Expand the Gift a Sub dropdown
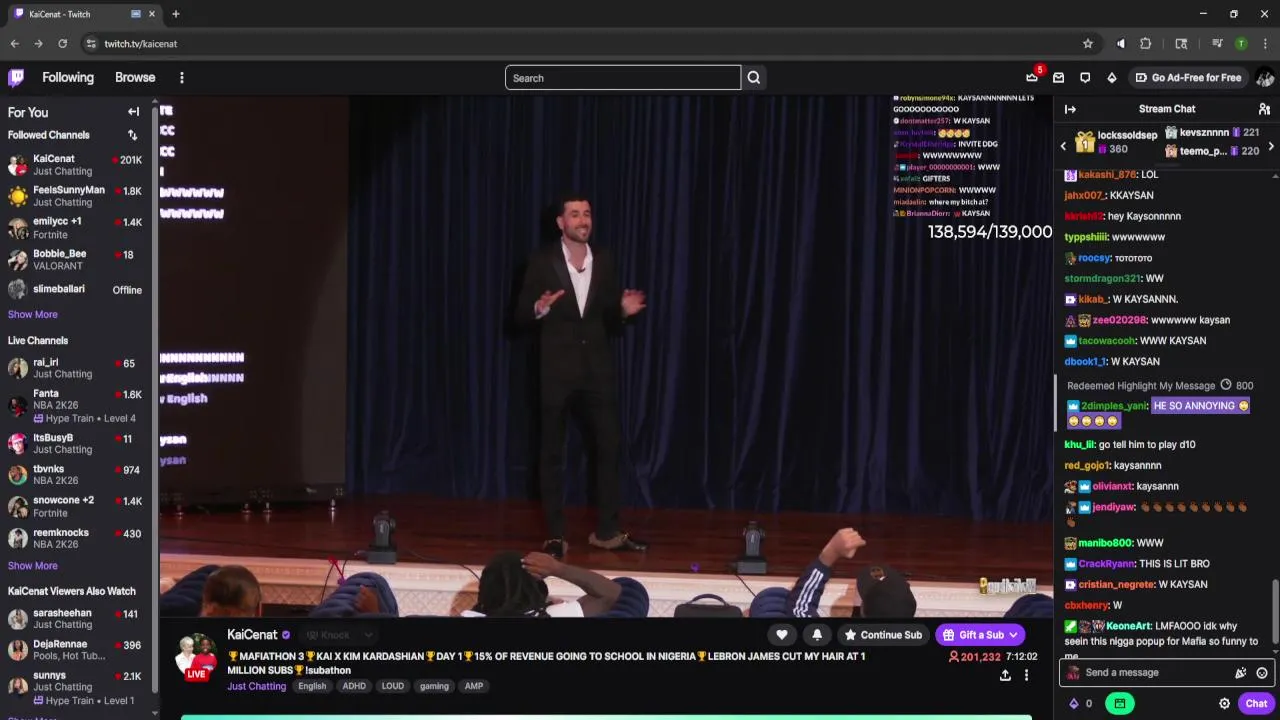Viewport: 1280px width, 720px height. (1013, 635)
